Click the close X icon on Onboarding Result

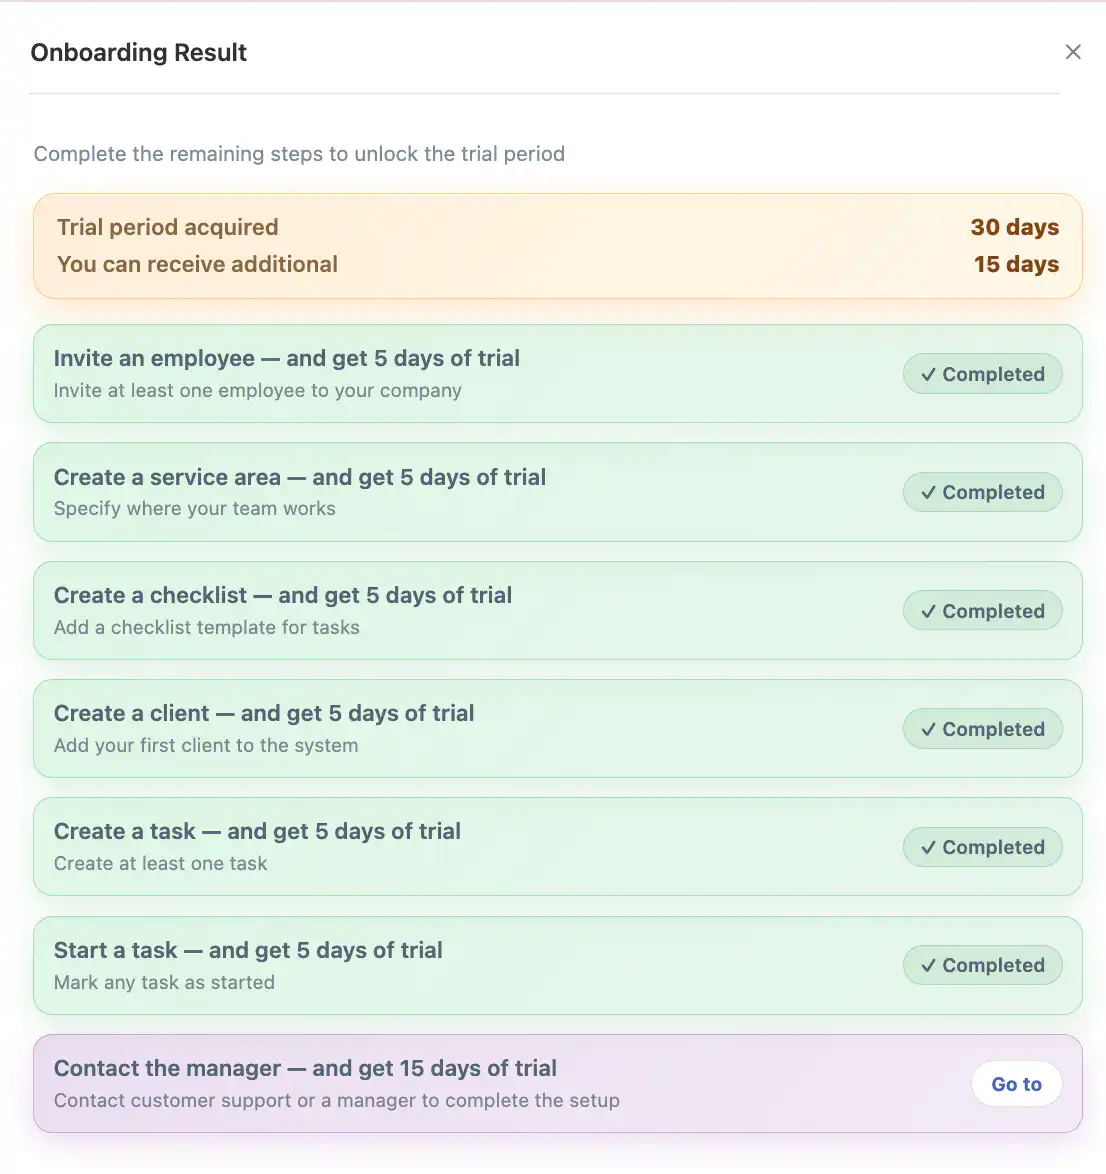click(1073, 51)
